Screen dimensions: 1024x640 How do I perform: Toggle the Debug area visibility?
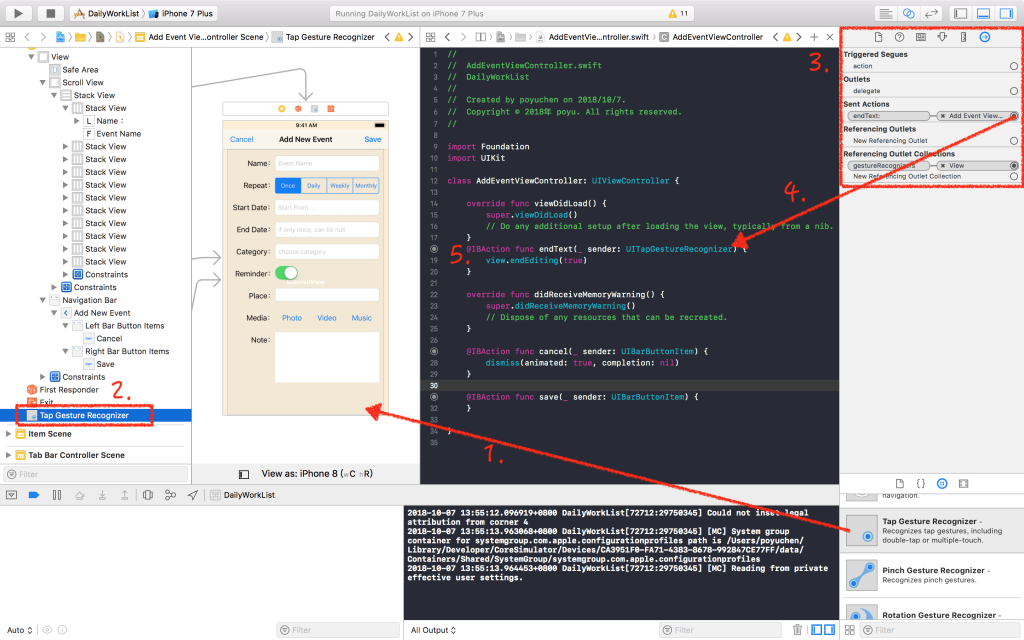pos(984,13)
